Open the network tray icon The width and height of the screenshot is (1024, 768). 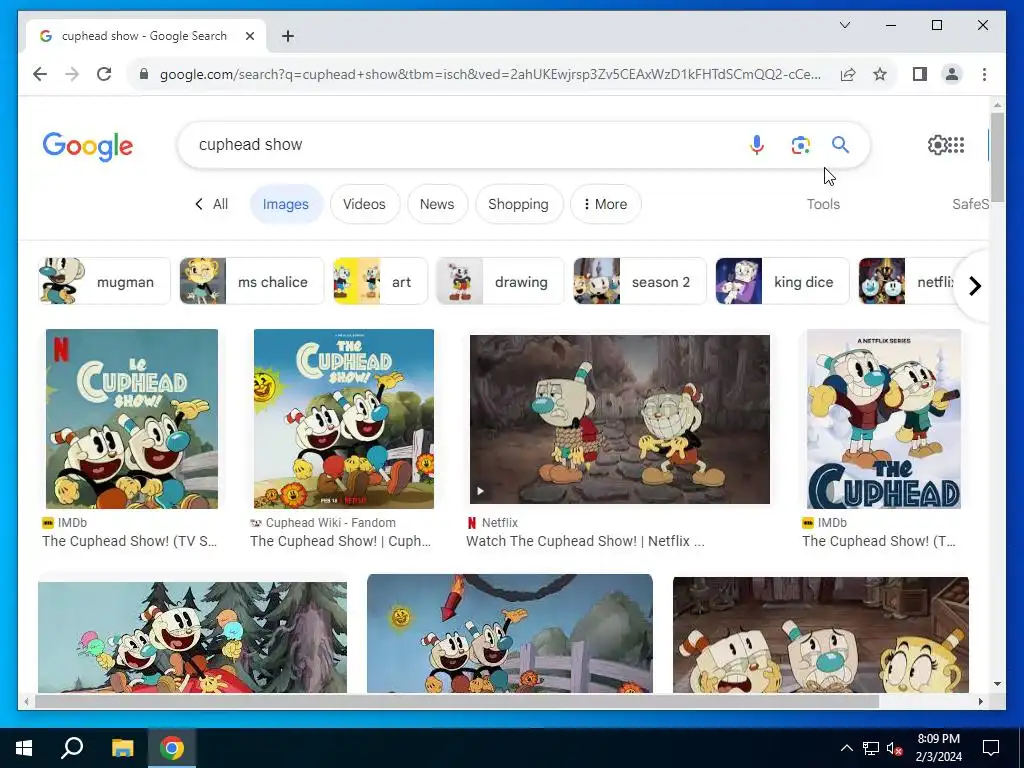(871, 748)
